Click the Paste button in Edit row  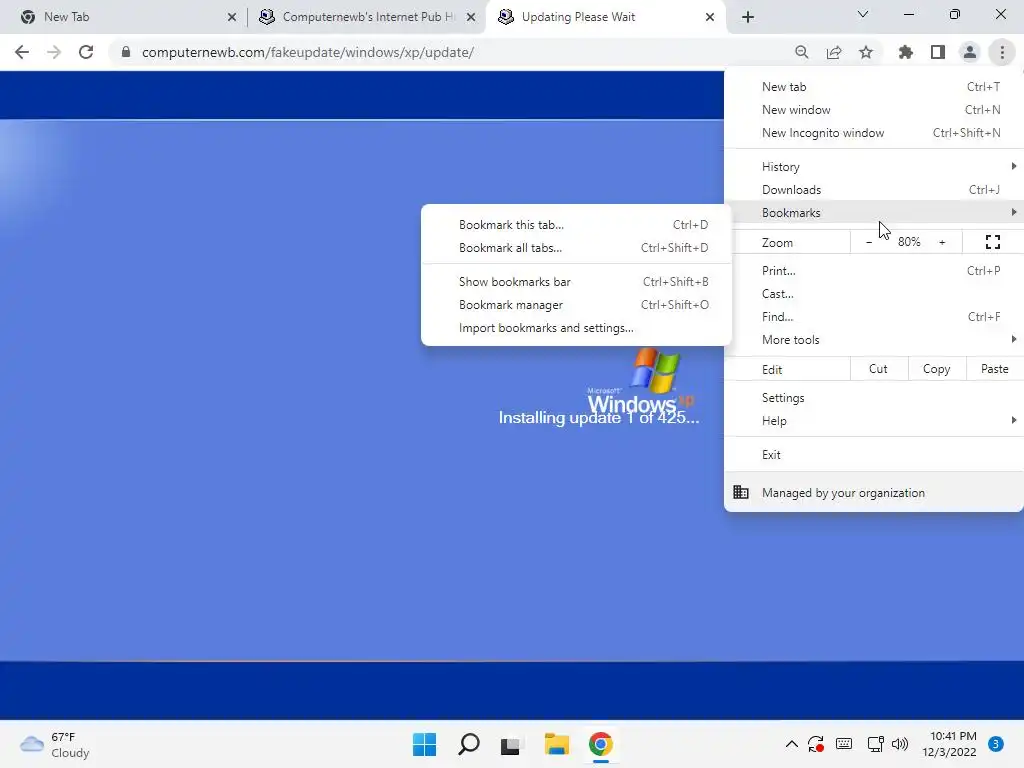[x=994, y=369]
